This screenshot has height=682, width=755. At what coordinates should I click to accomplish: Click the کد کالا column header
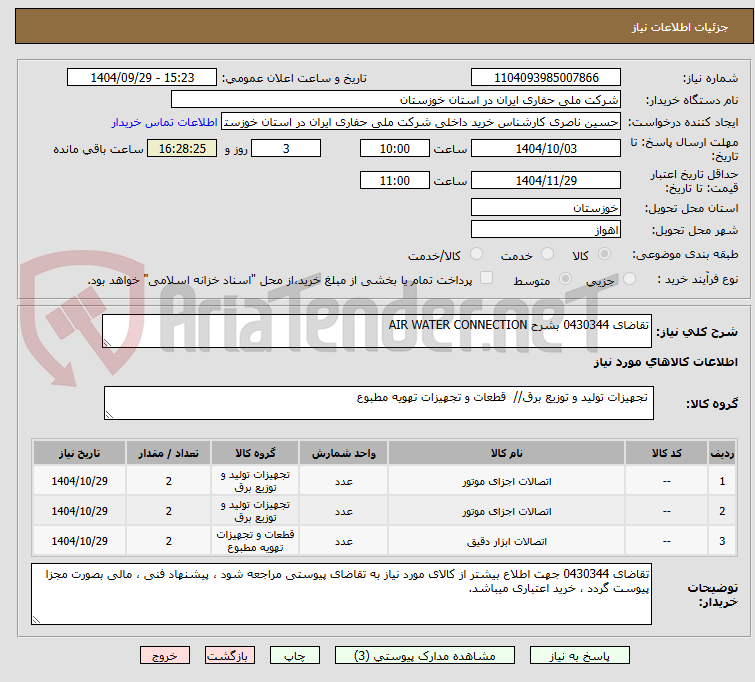tap(666, 453)
